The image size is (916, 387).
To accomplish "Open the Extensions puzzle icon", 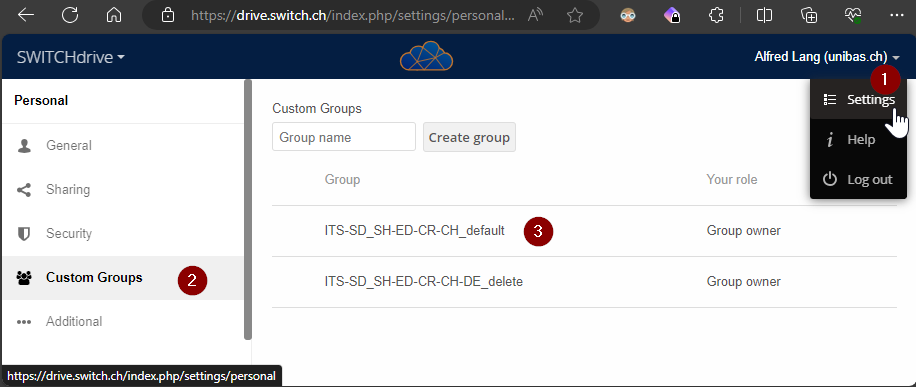I will tap(717, 16).
